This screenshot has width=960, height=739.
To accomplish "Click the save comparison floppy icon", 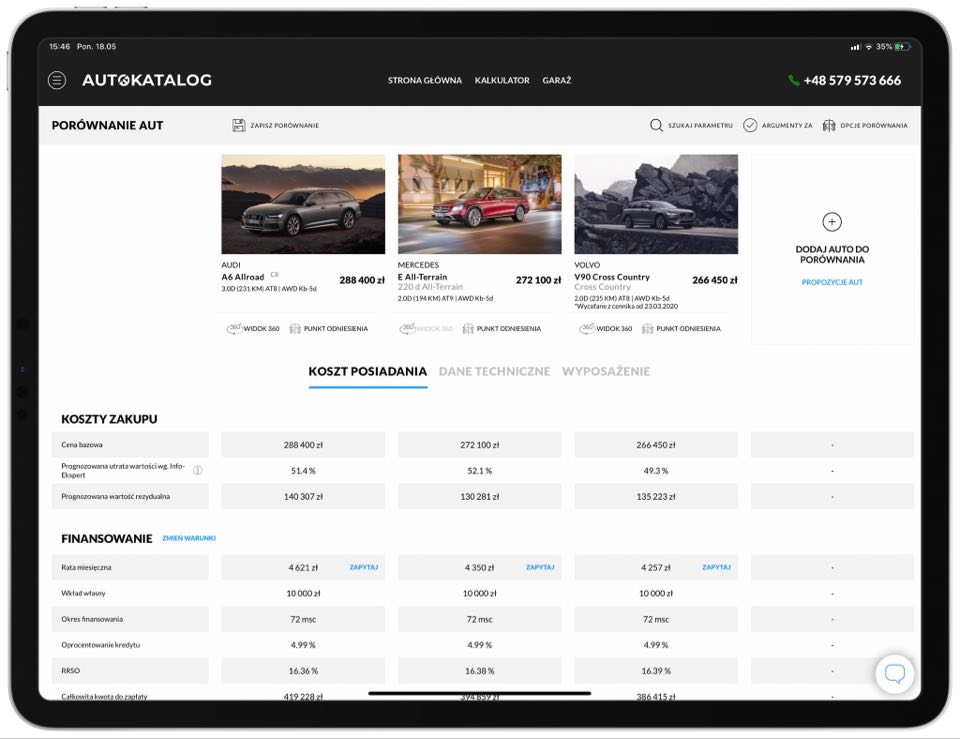I will pos(239,126).
